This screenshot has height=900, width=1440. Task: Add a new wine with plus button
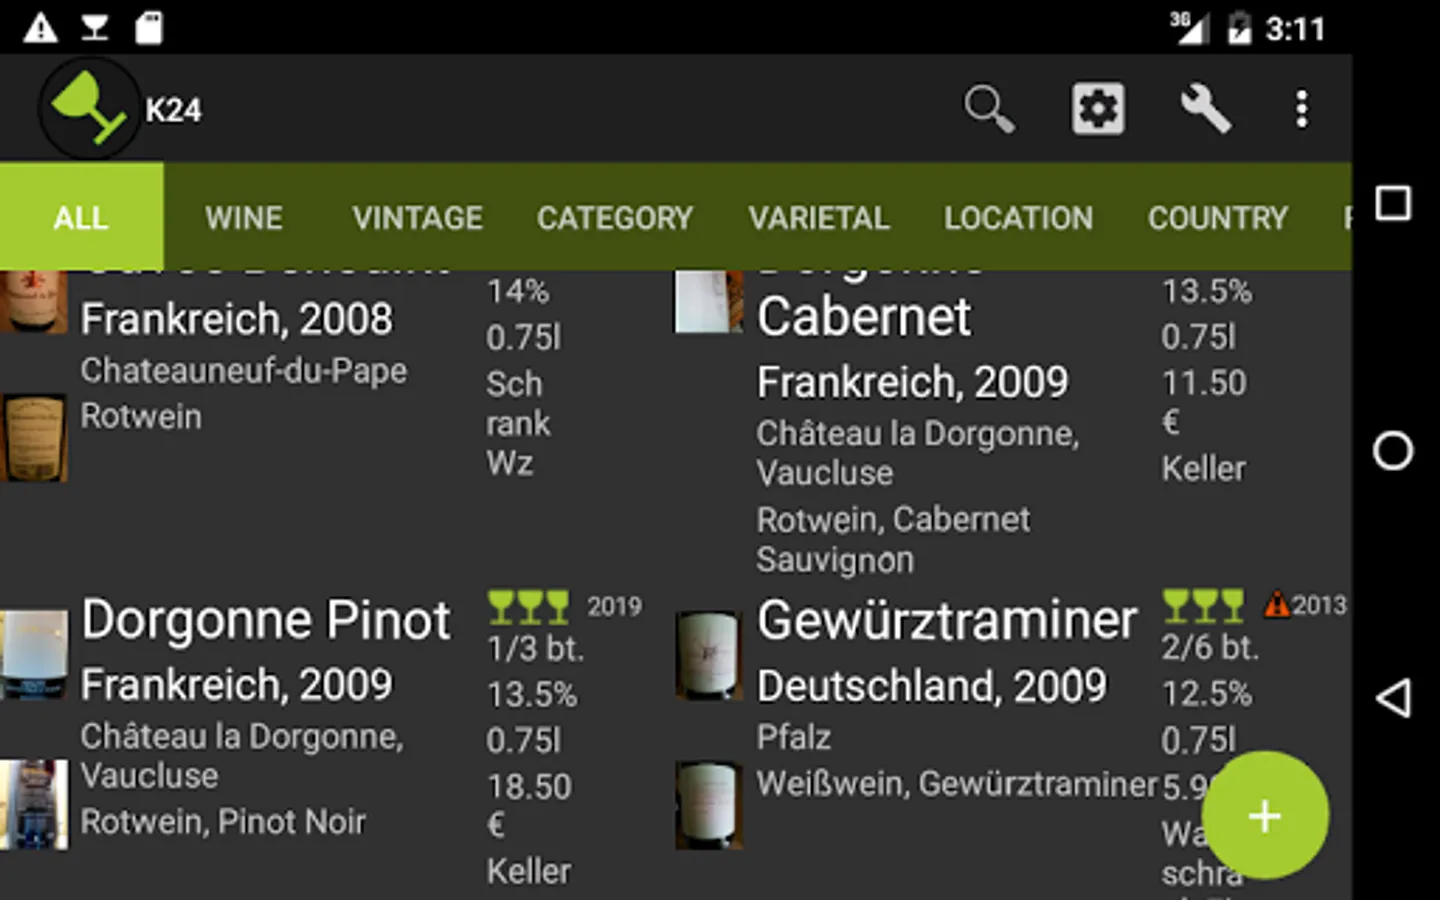tap(1265, 815)
